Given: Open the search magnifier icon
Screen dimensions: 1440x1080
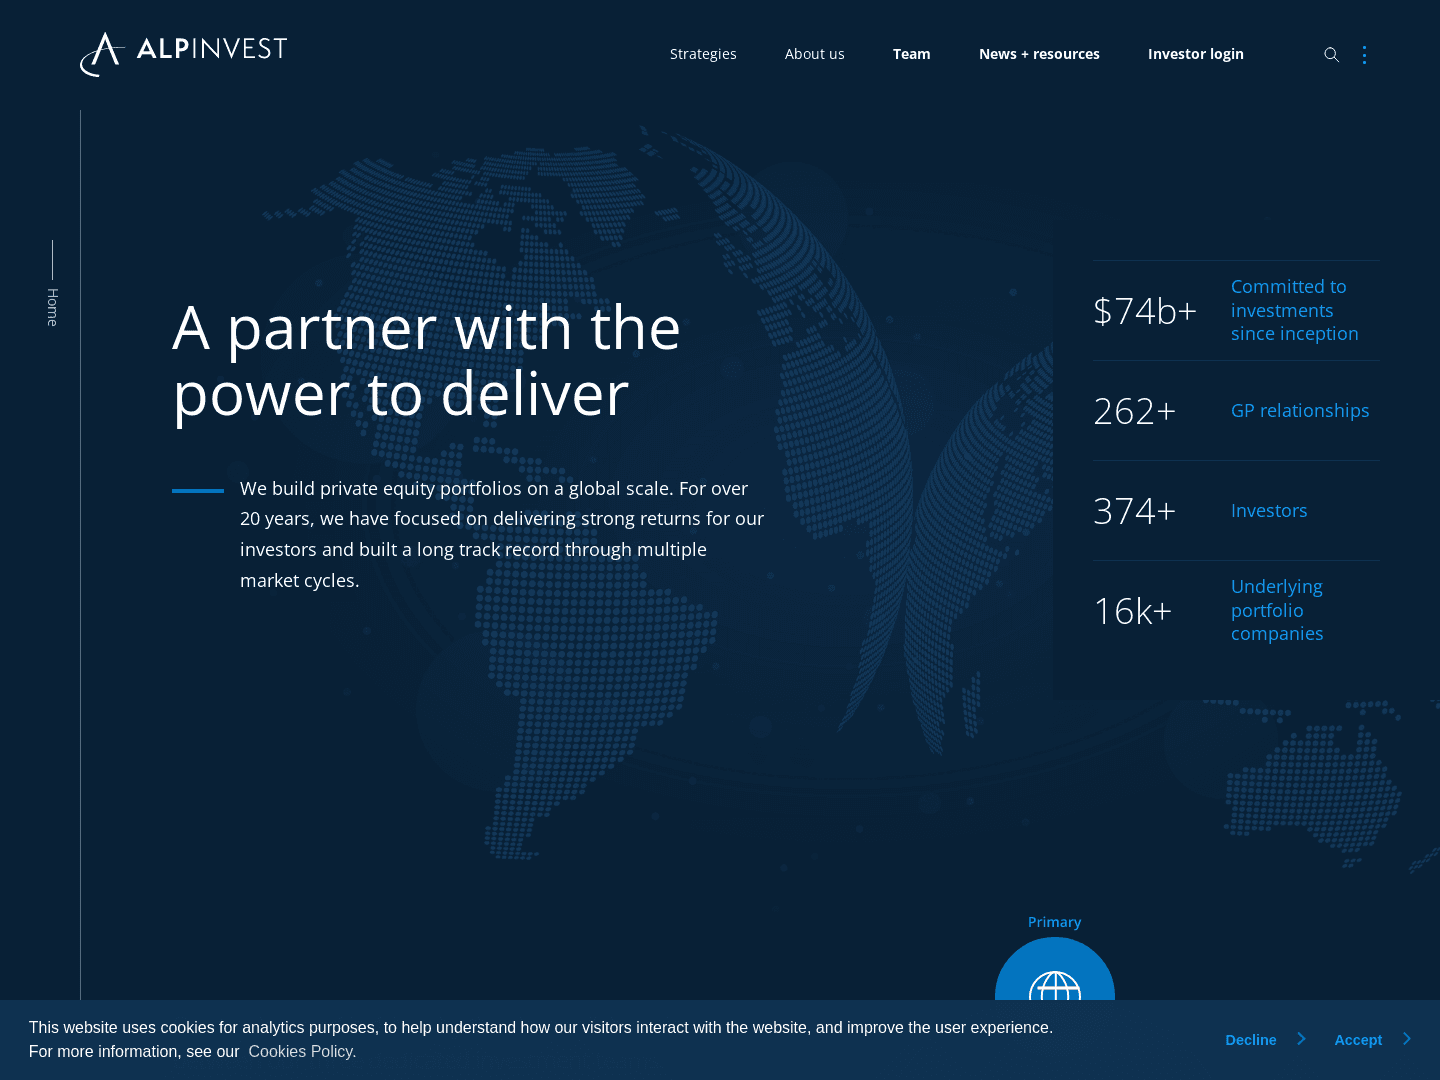Looking at the screenshot, I should point(1331,55).
